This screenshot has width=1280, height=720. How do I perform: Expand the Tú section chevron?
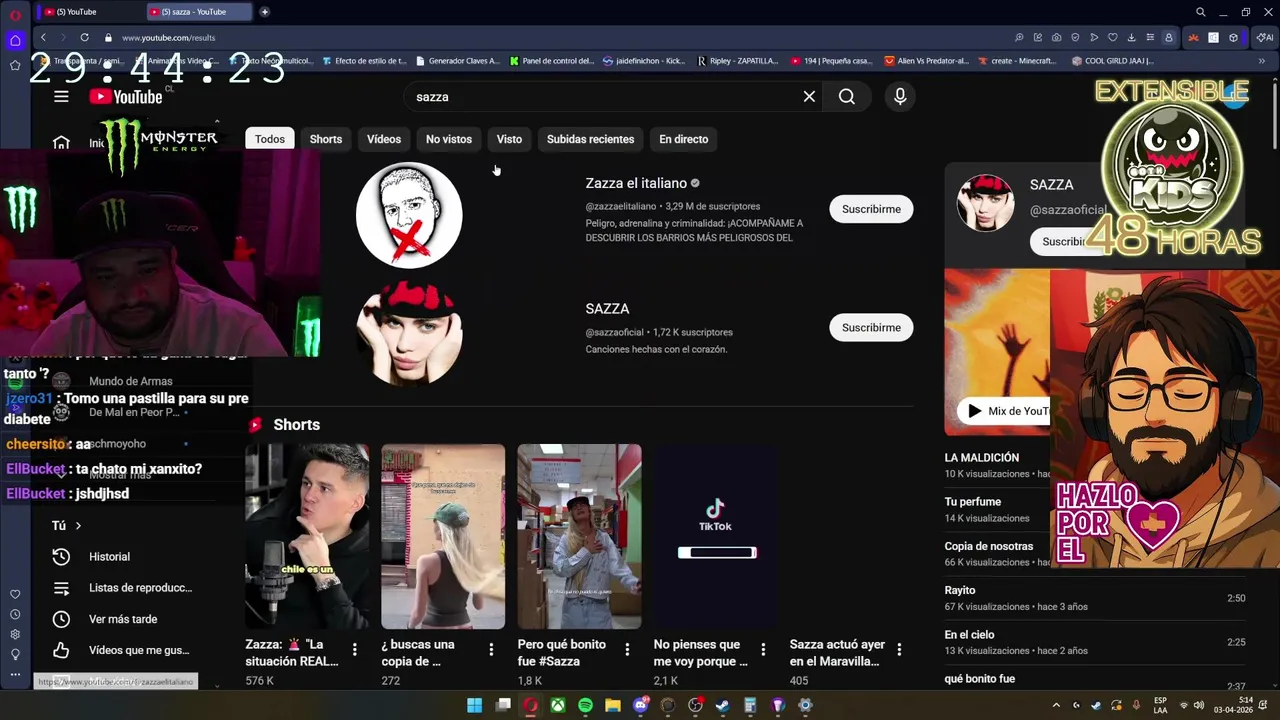[x=78, y=526]
